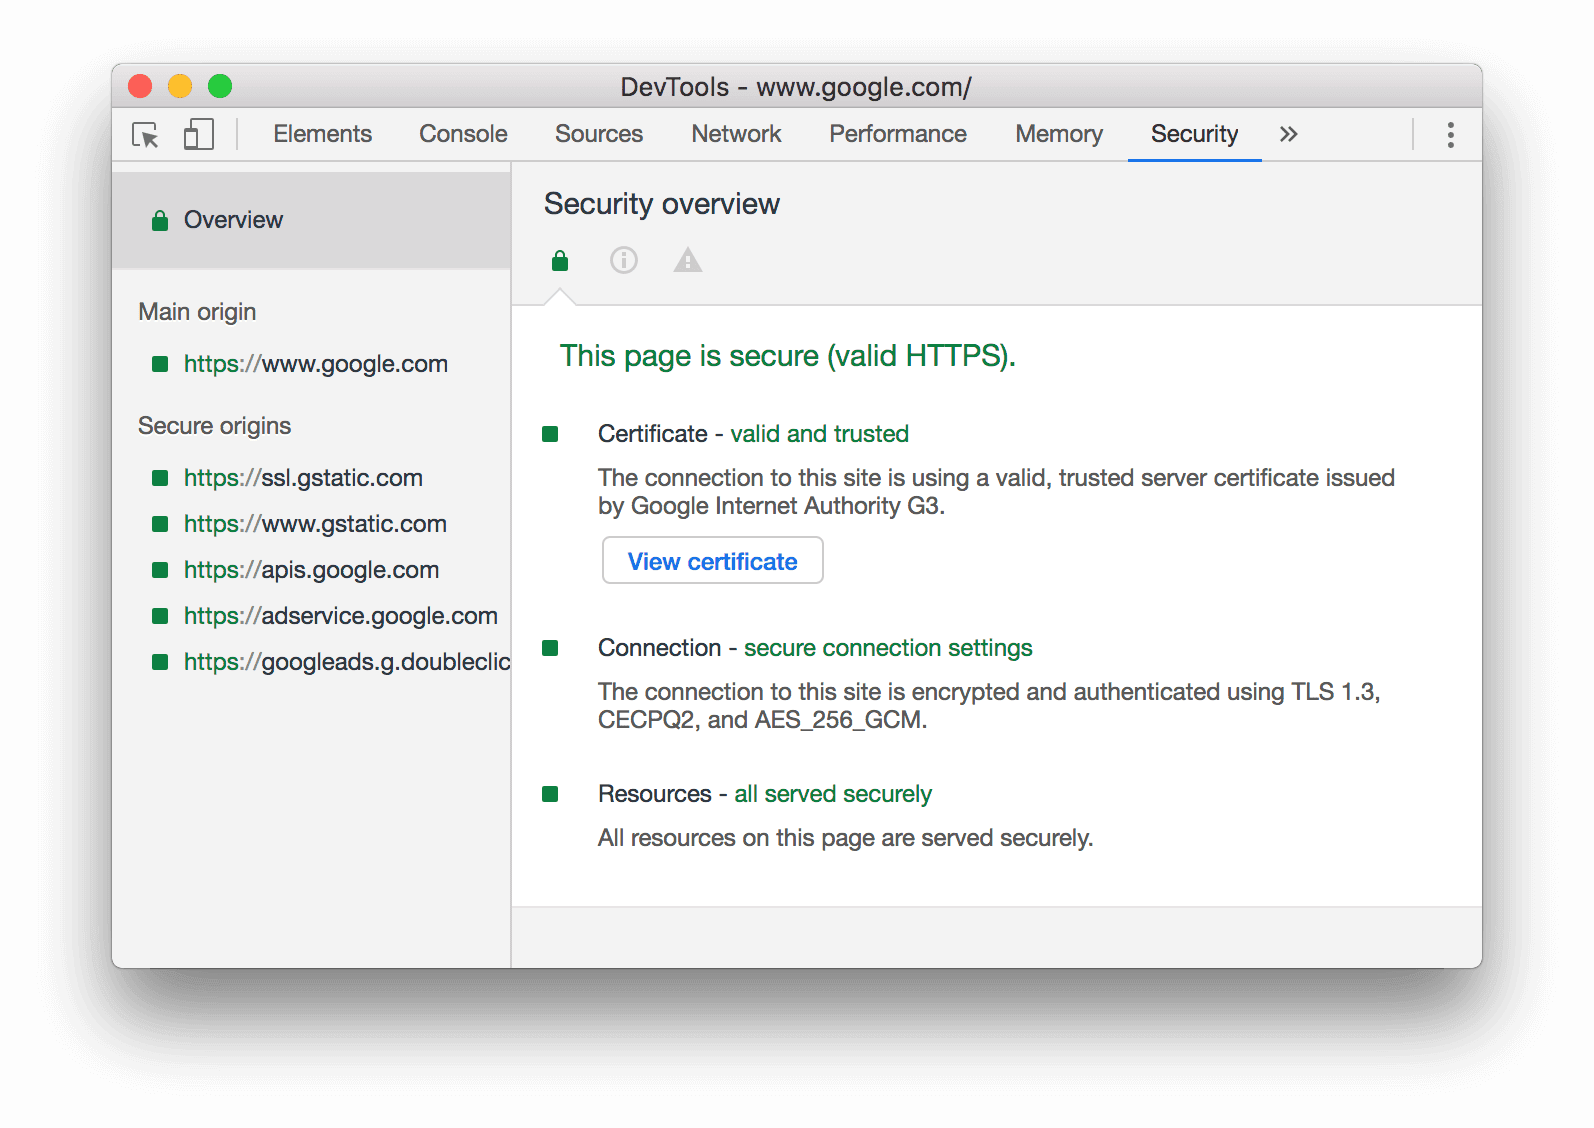Open the Memory tab
The width and height of the screenshot is (1594, 1128).
click(1058, 135)
